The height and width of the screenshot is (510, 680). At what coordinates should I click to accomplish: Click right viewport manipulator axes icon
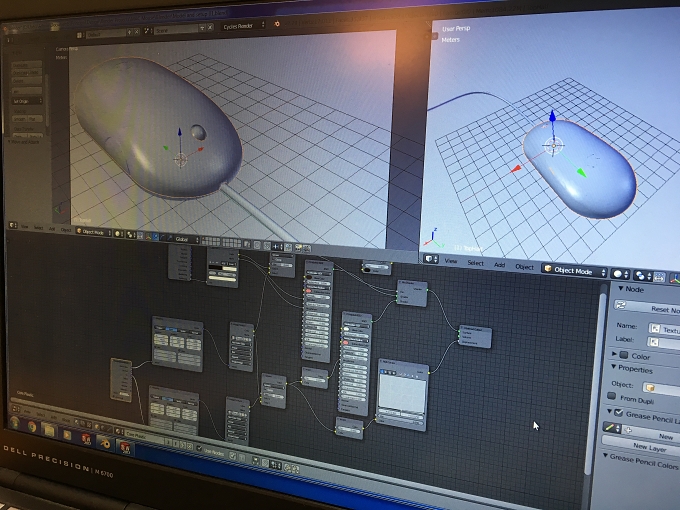[675, 280]
